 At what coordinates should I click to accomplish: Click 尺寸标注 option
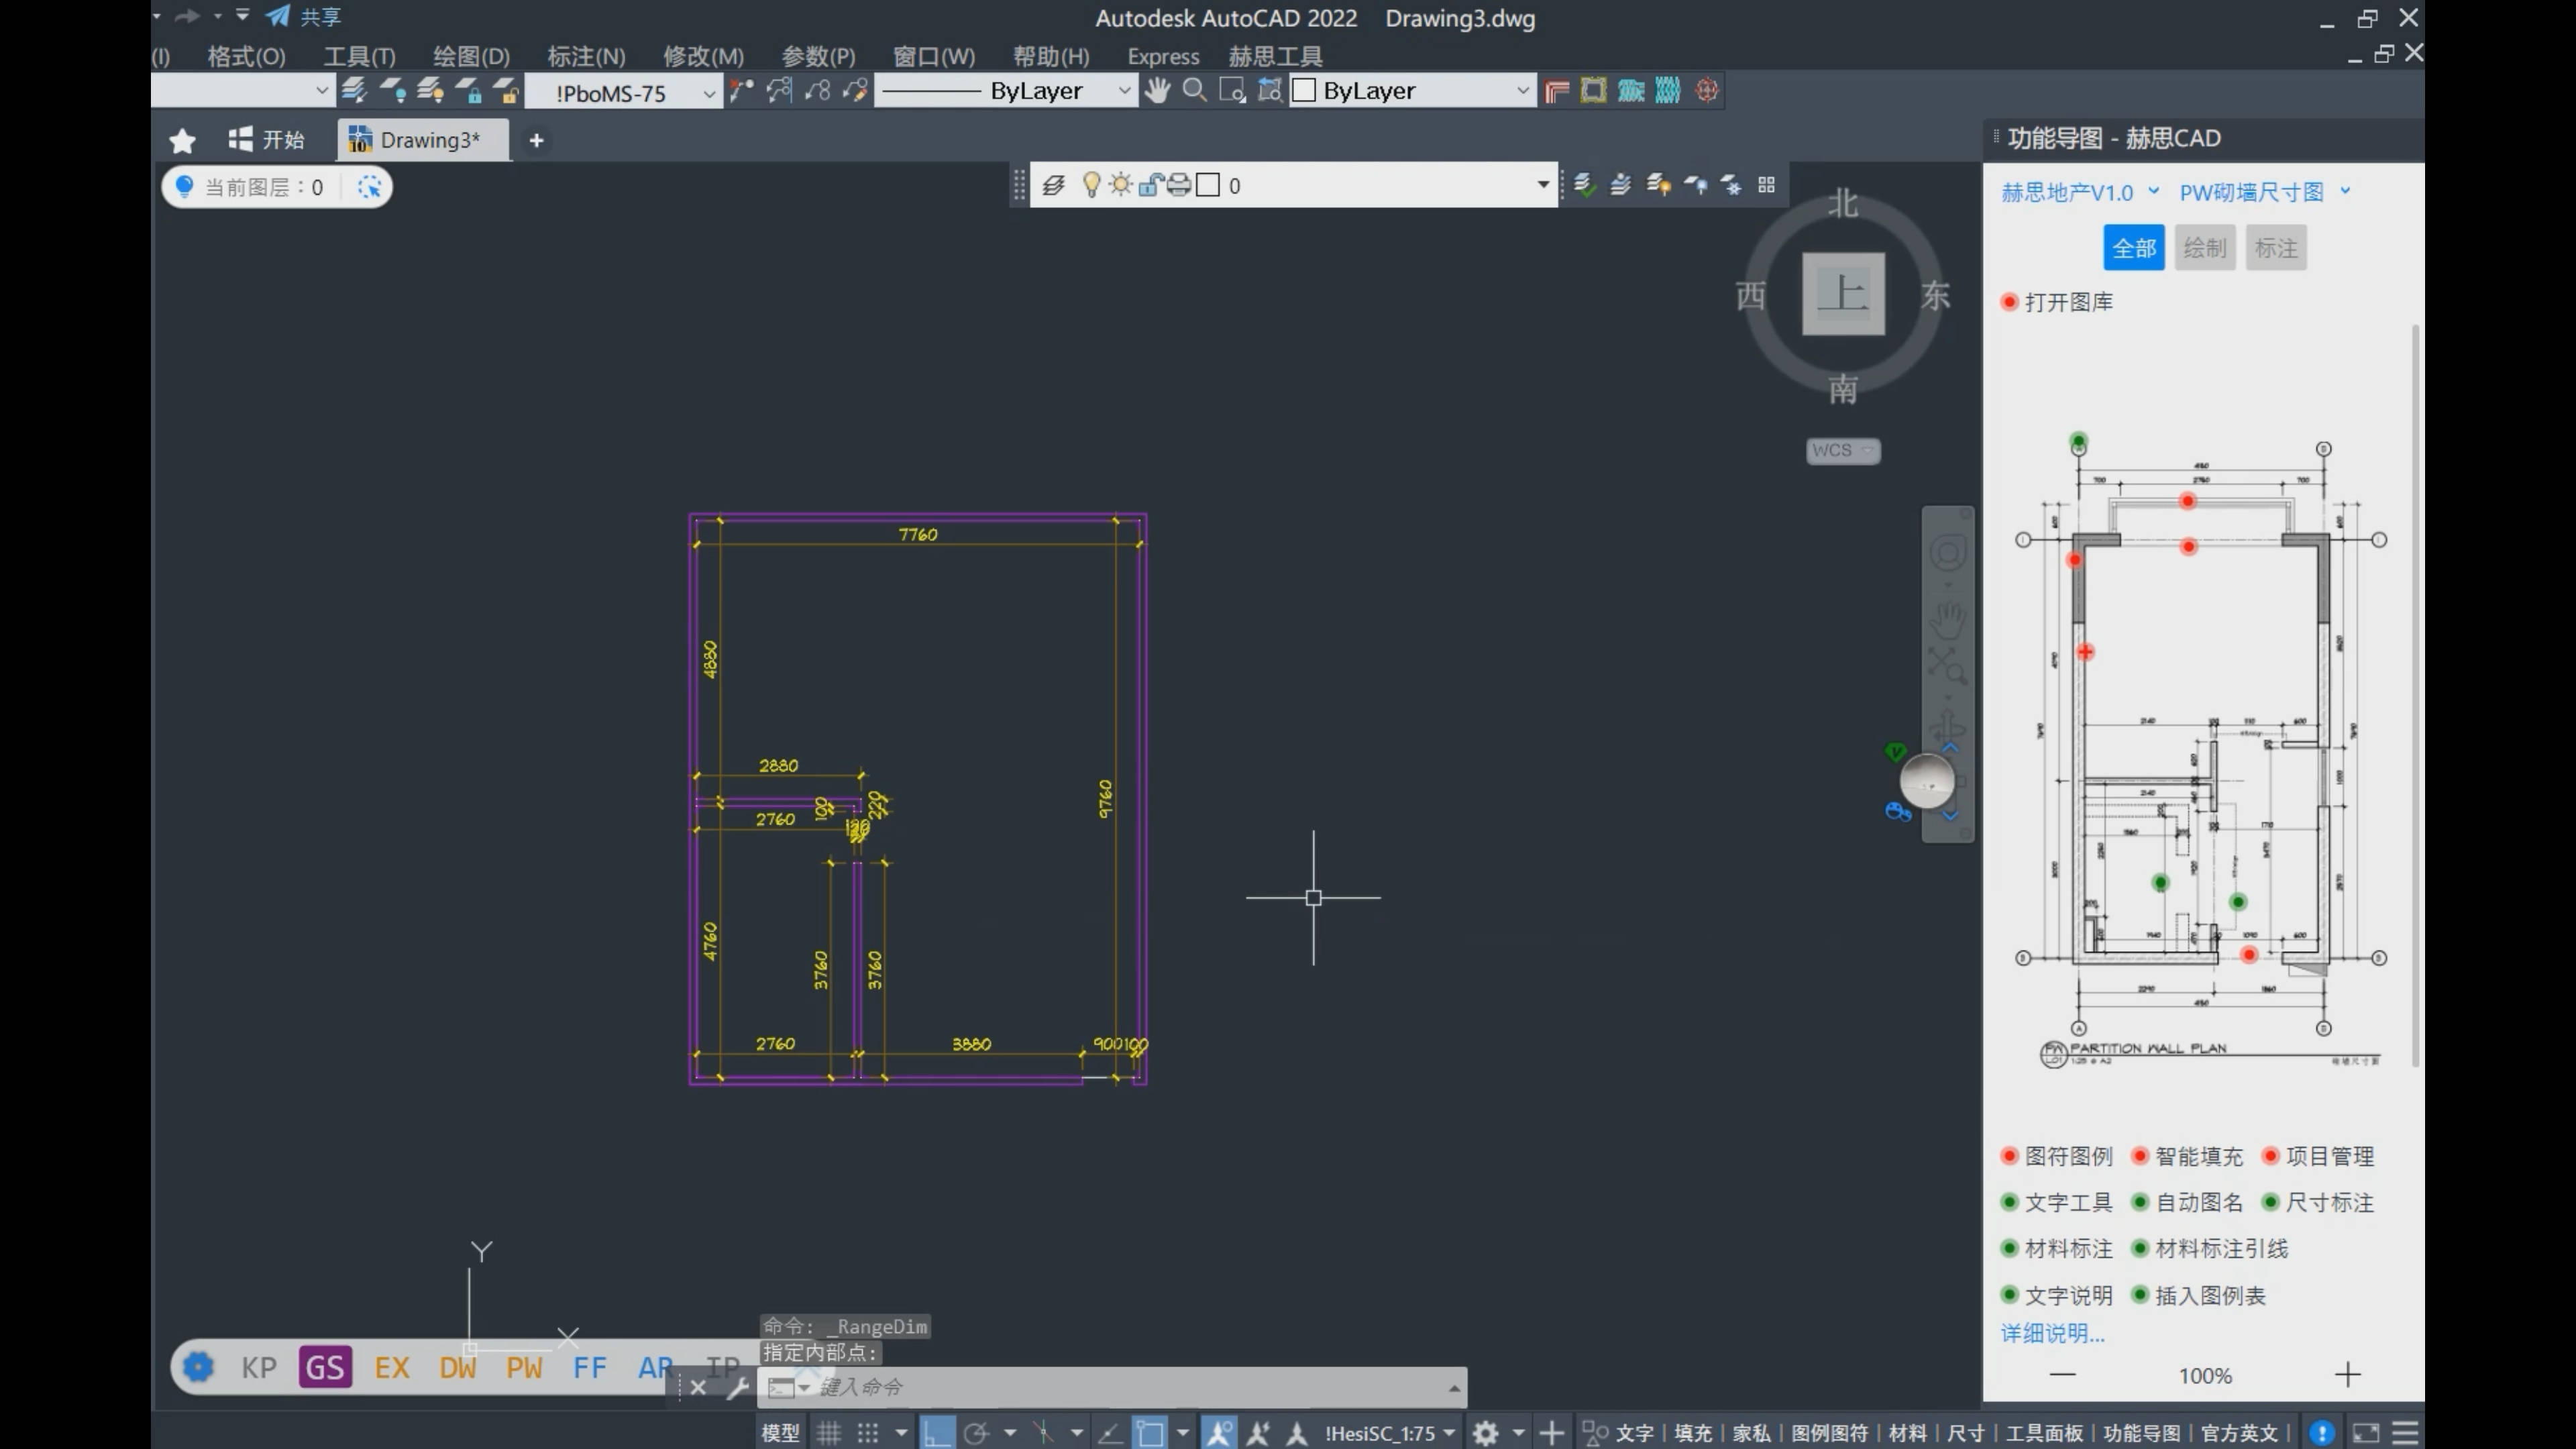click(2318, 1202)
